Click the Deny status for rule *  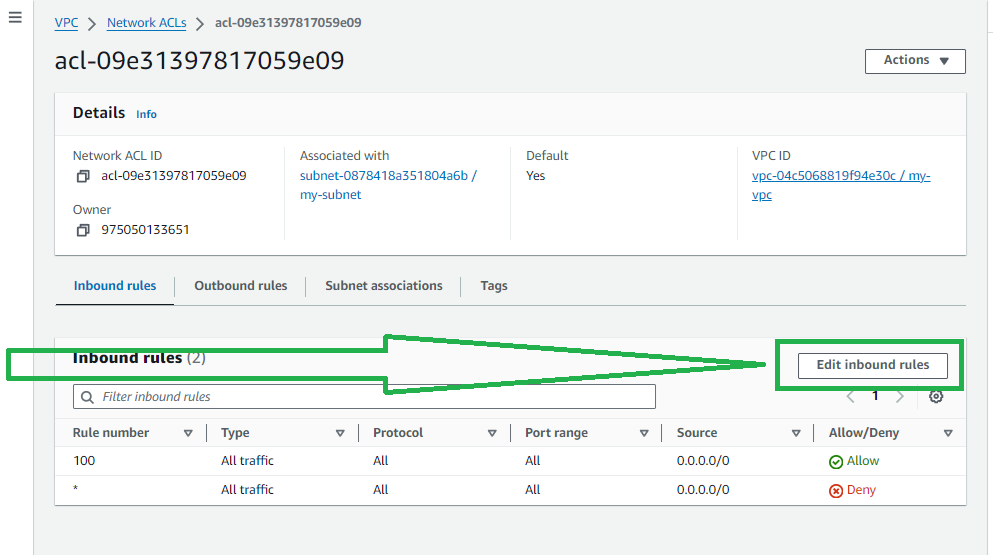pos(852,491)
